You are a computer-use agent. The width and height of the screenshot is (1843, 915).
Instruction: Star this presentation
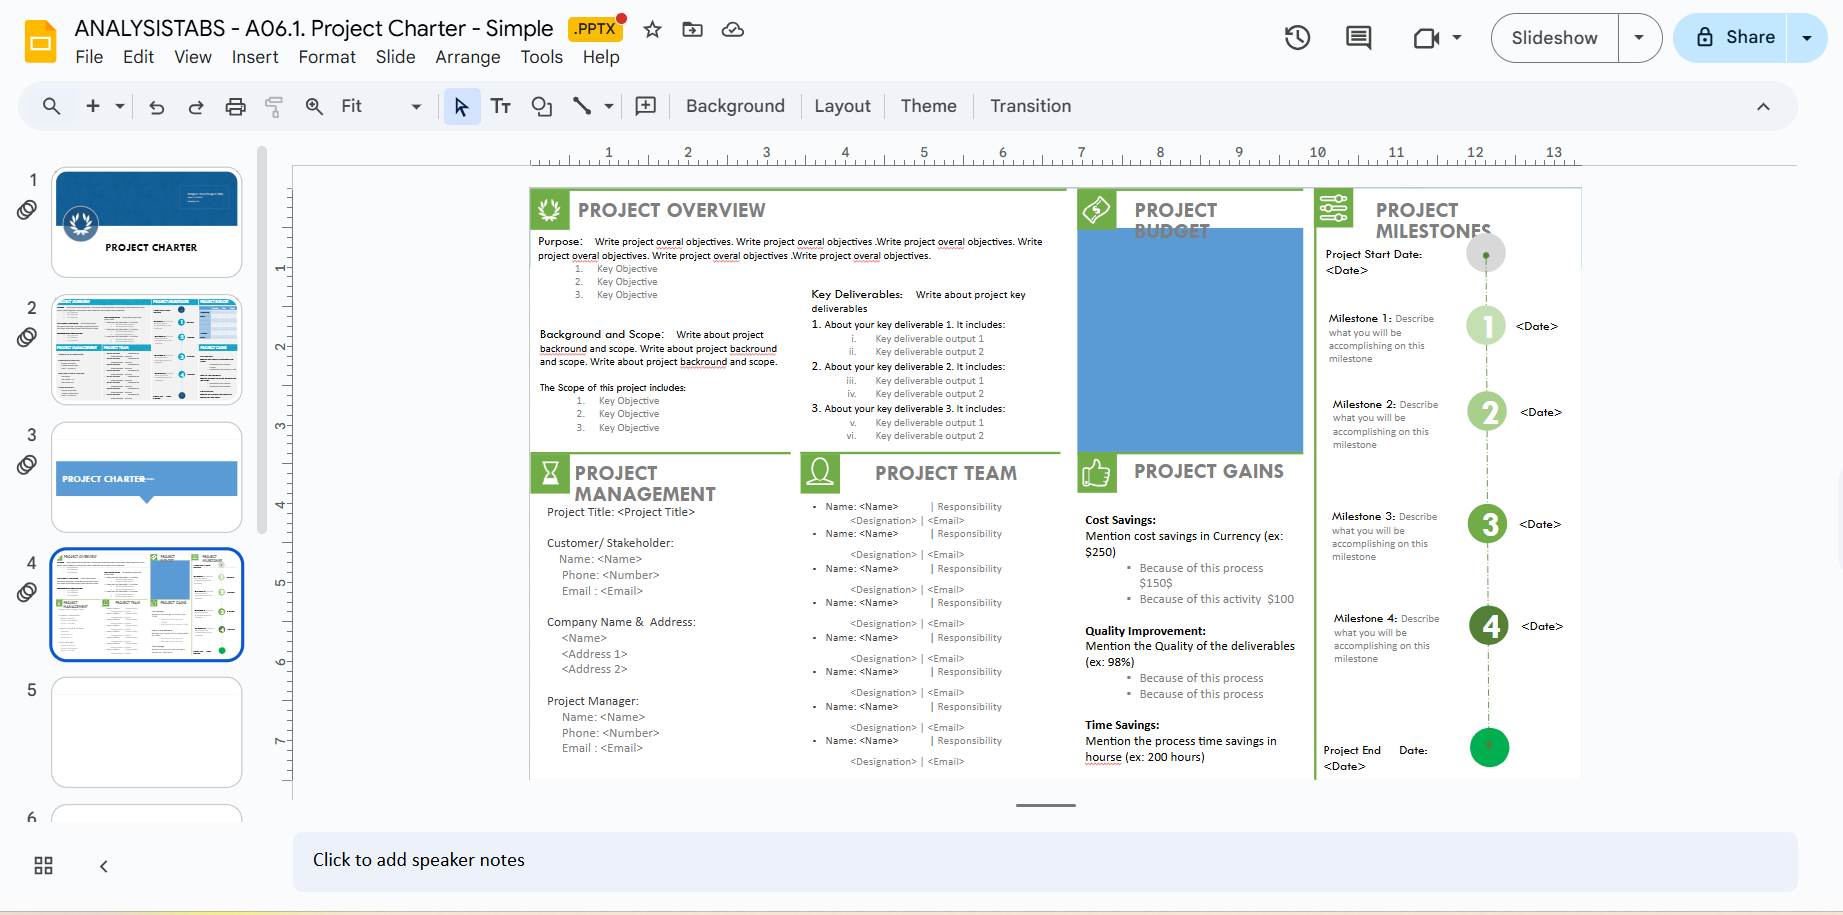coord(653,30)
